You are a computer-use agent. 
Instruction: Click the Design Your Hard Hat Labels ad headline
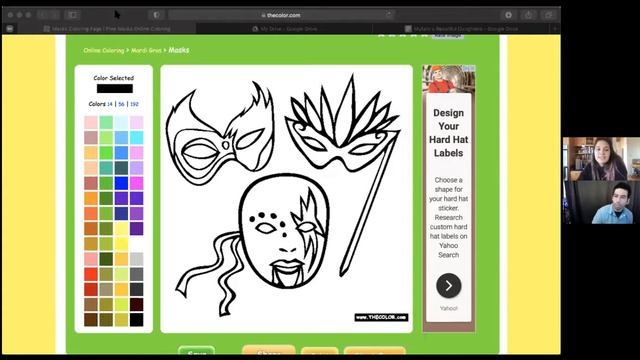click(x=449, y=133)
